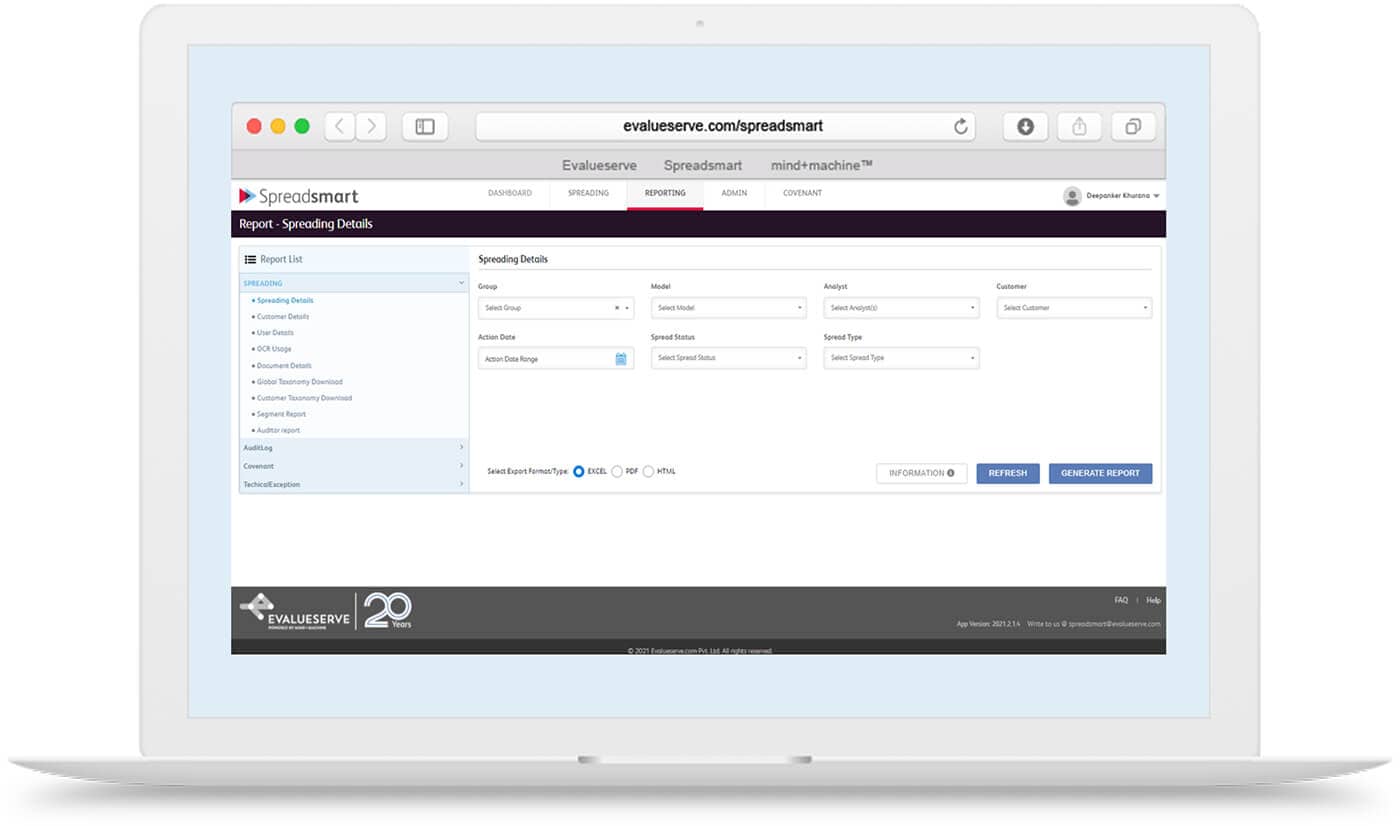Switch to the Evalueserve browser tab
1400x826 pixels.
coord(599,165)
